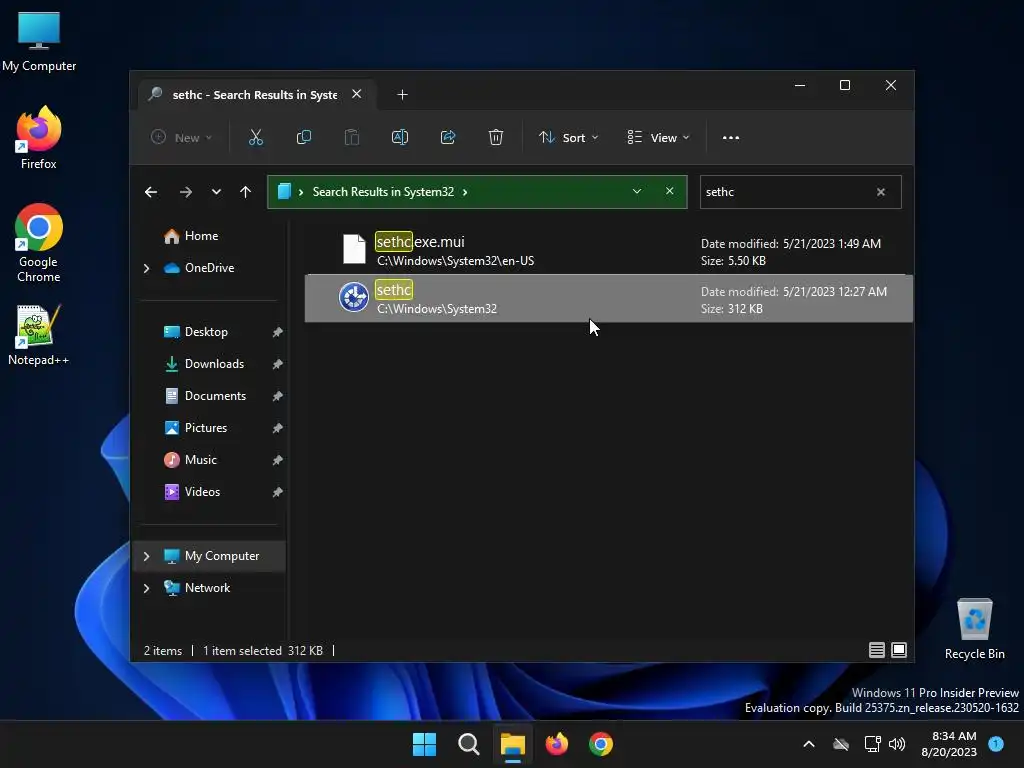
Task: Click the Cut scissors icon
Action: click(255, 138)
